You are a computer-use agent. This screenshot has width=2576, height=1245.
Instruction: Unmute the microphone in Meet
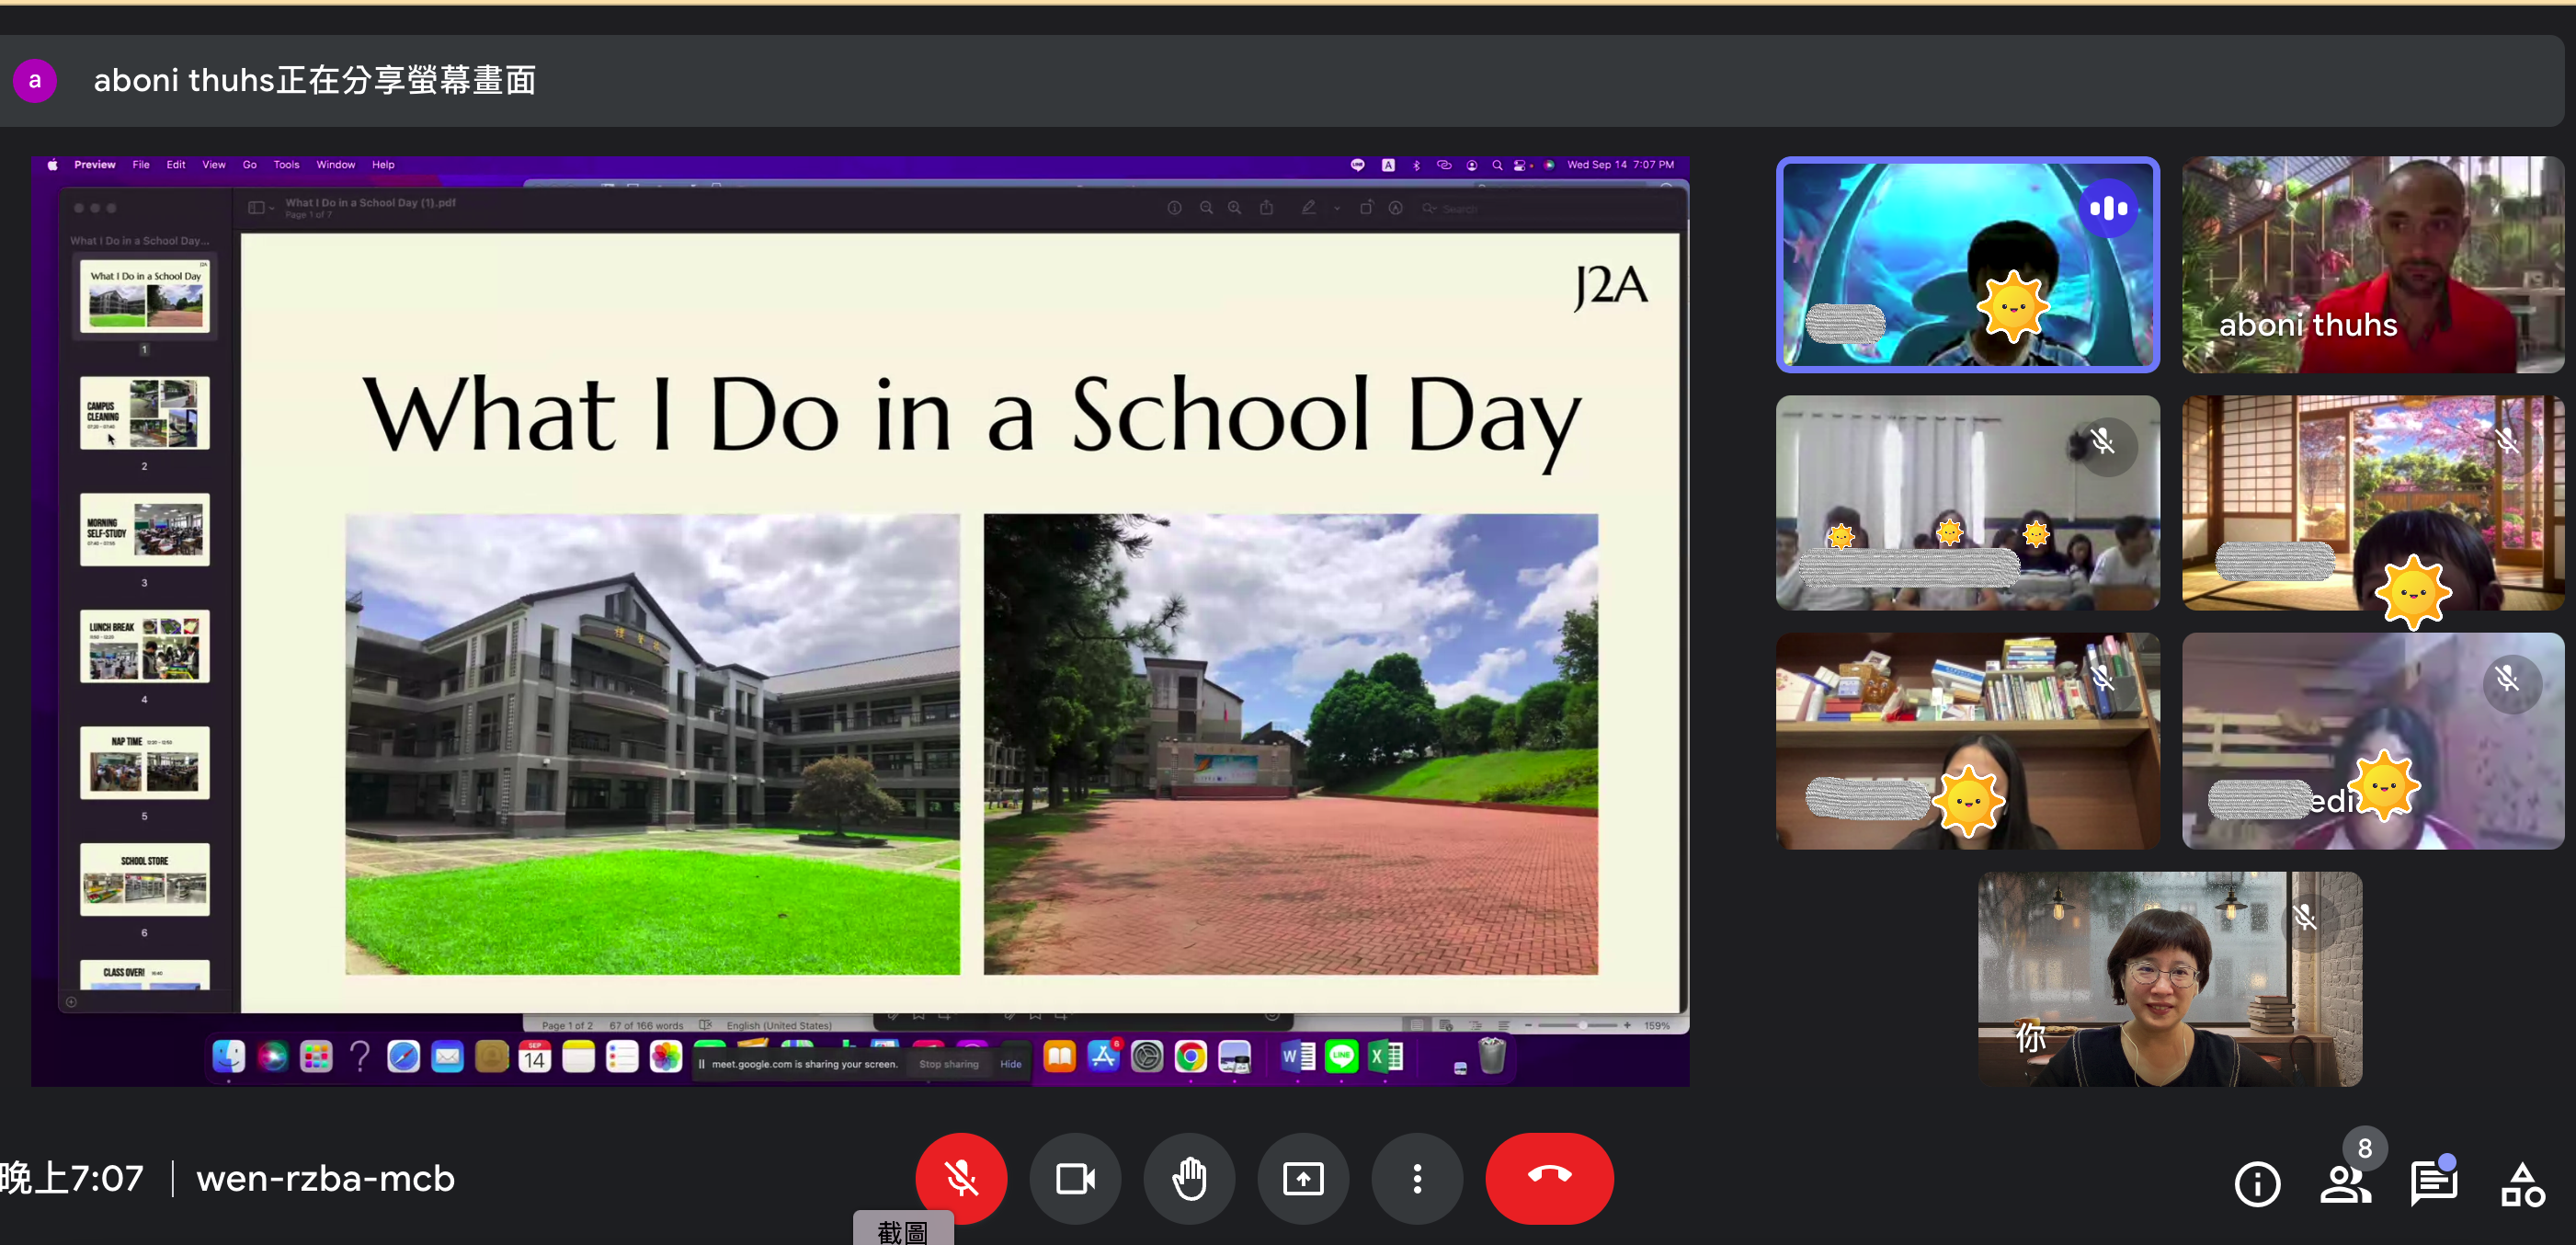click(961, 1178)
